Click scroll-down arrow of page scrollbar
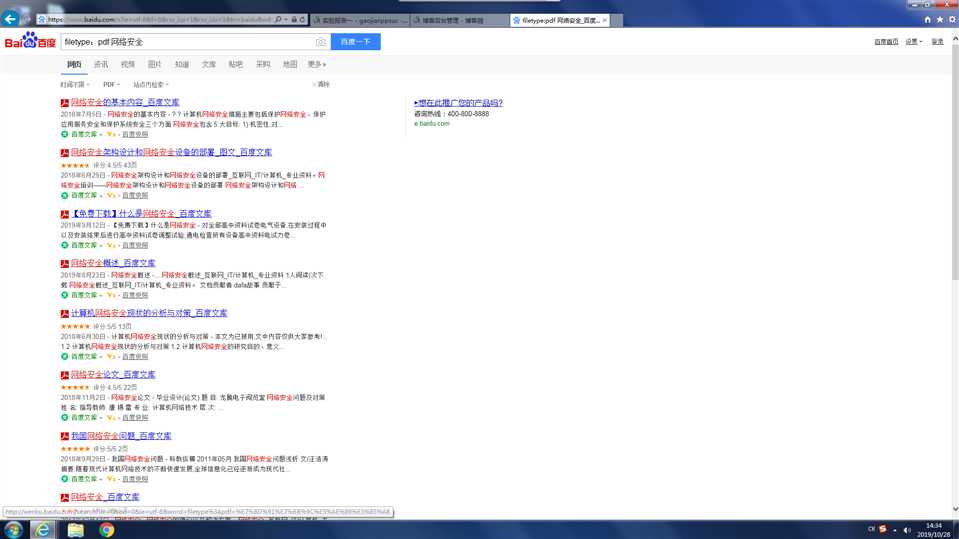This screenshot has height=539, width=959. coord(955,509)
